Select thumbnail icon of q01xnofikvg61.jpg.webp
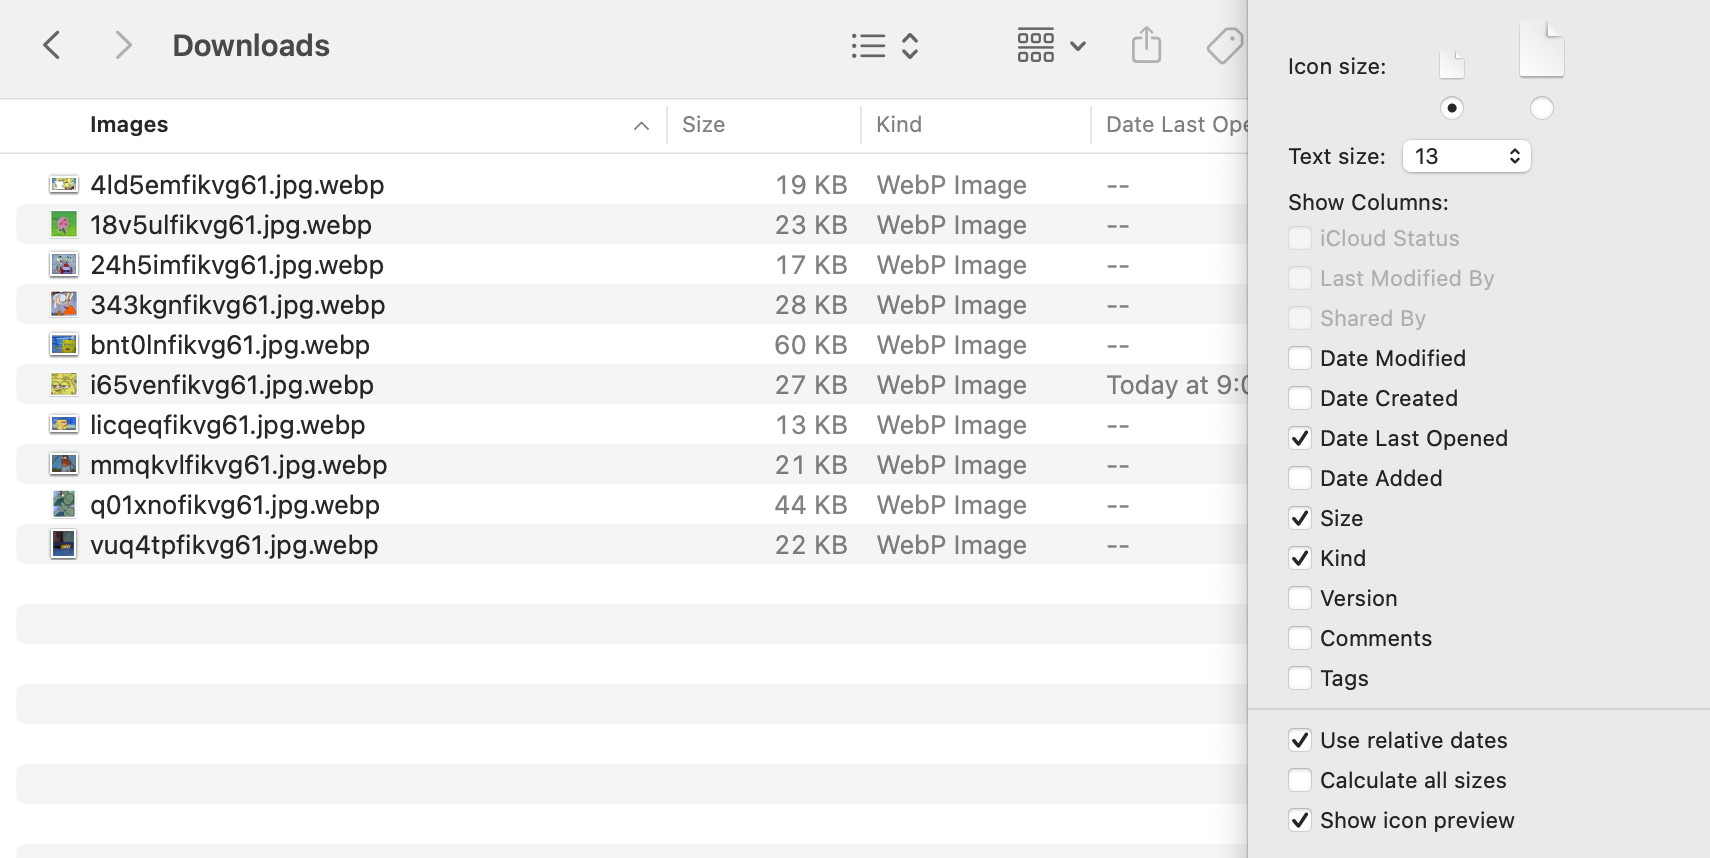The width and height of the screenshot is (1710, 858). [x=64, y=504]
